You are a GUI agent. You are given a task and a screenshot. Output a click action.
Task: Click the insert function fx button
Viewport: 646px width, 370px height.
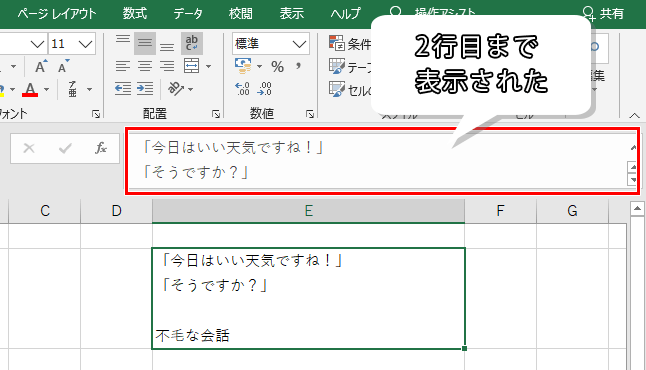pyautogui.click(x=101, y=148)
